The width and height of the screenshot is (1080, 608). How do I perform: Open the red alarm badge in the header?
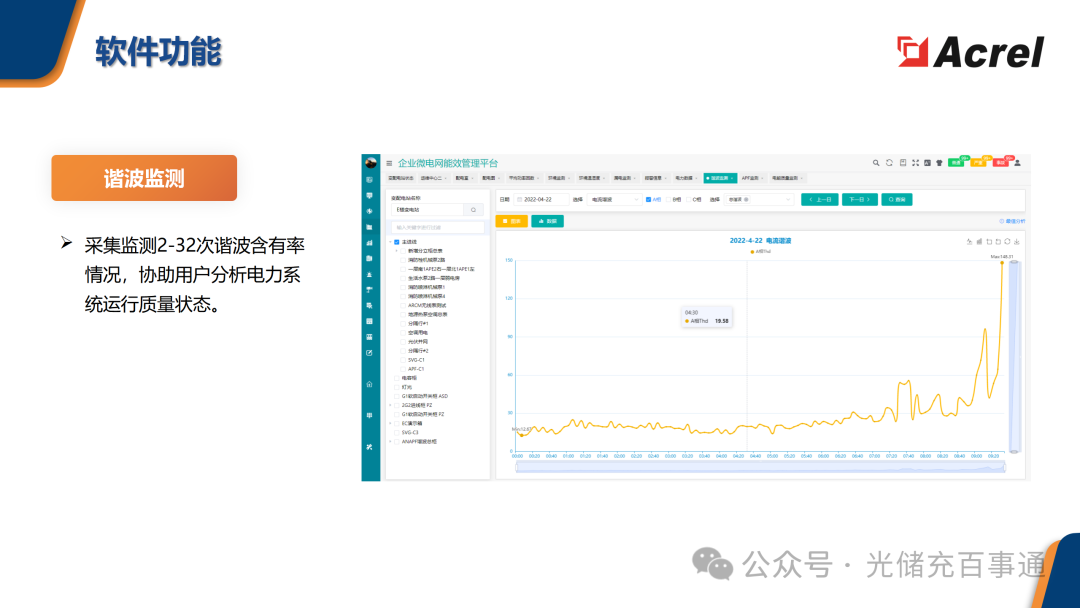(x=1000, y=163)
